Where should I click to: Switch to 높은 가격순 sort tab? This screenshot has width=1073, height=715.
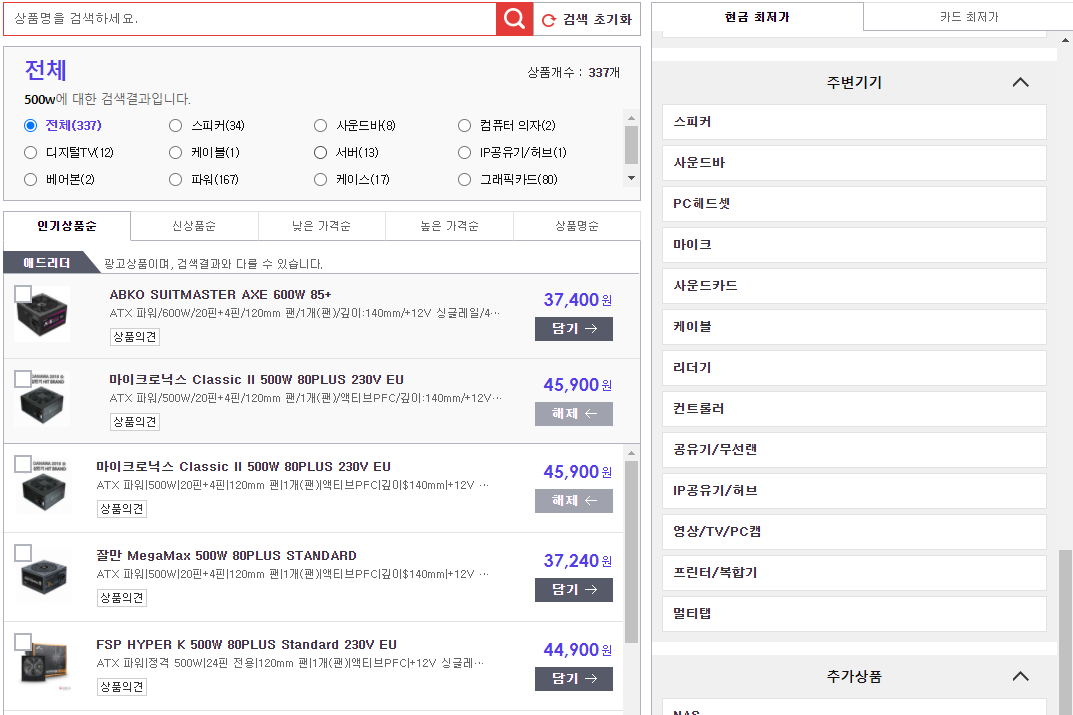click(450, 226)
